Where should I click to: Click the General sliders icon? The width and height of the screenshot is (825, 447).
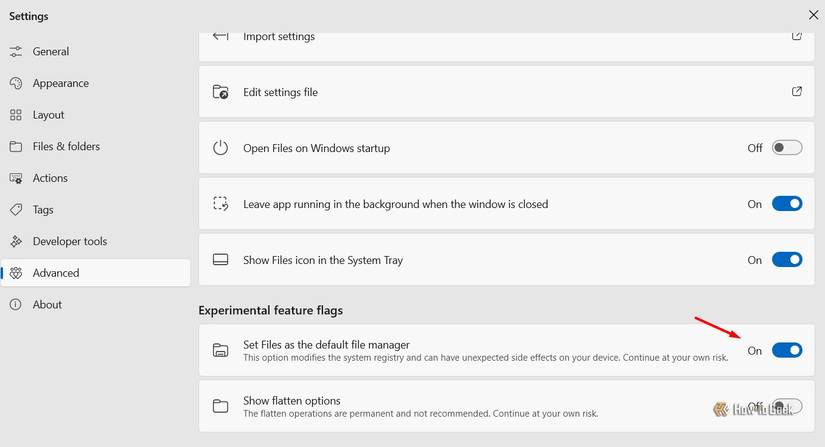click(16, 52)
